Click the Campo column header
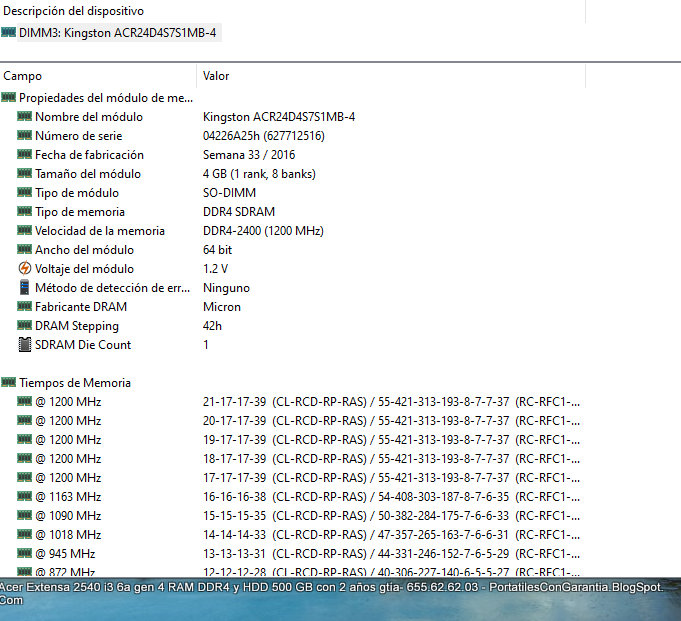The image size is (681, 621). 23,76
